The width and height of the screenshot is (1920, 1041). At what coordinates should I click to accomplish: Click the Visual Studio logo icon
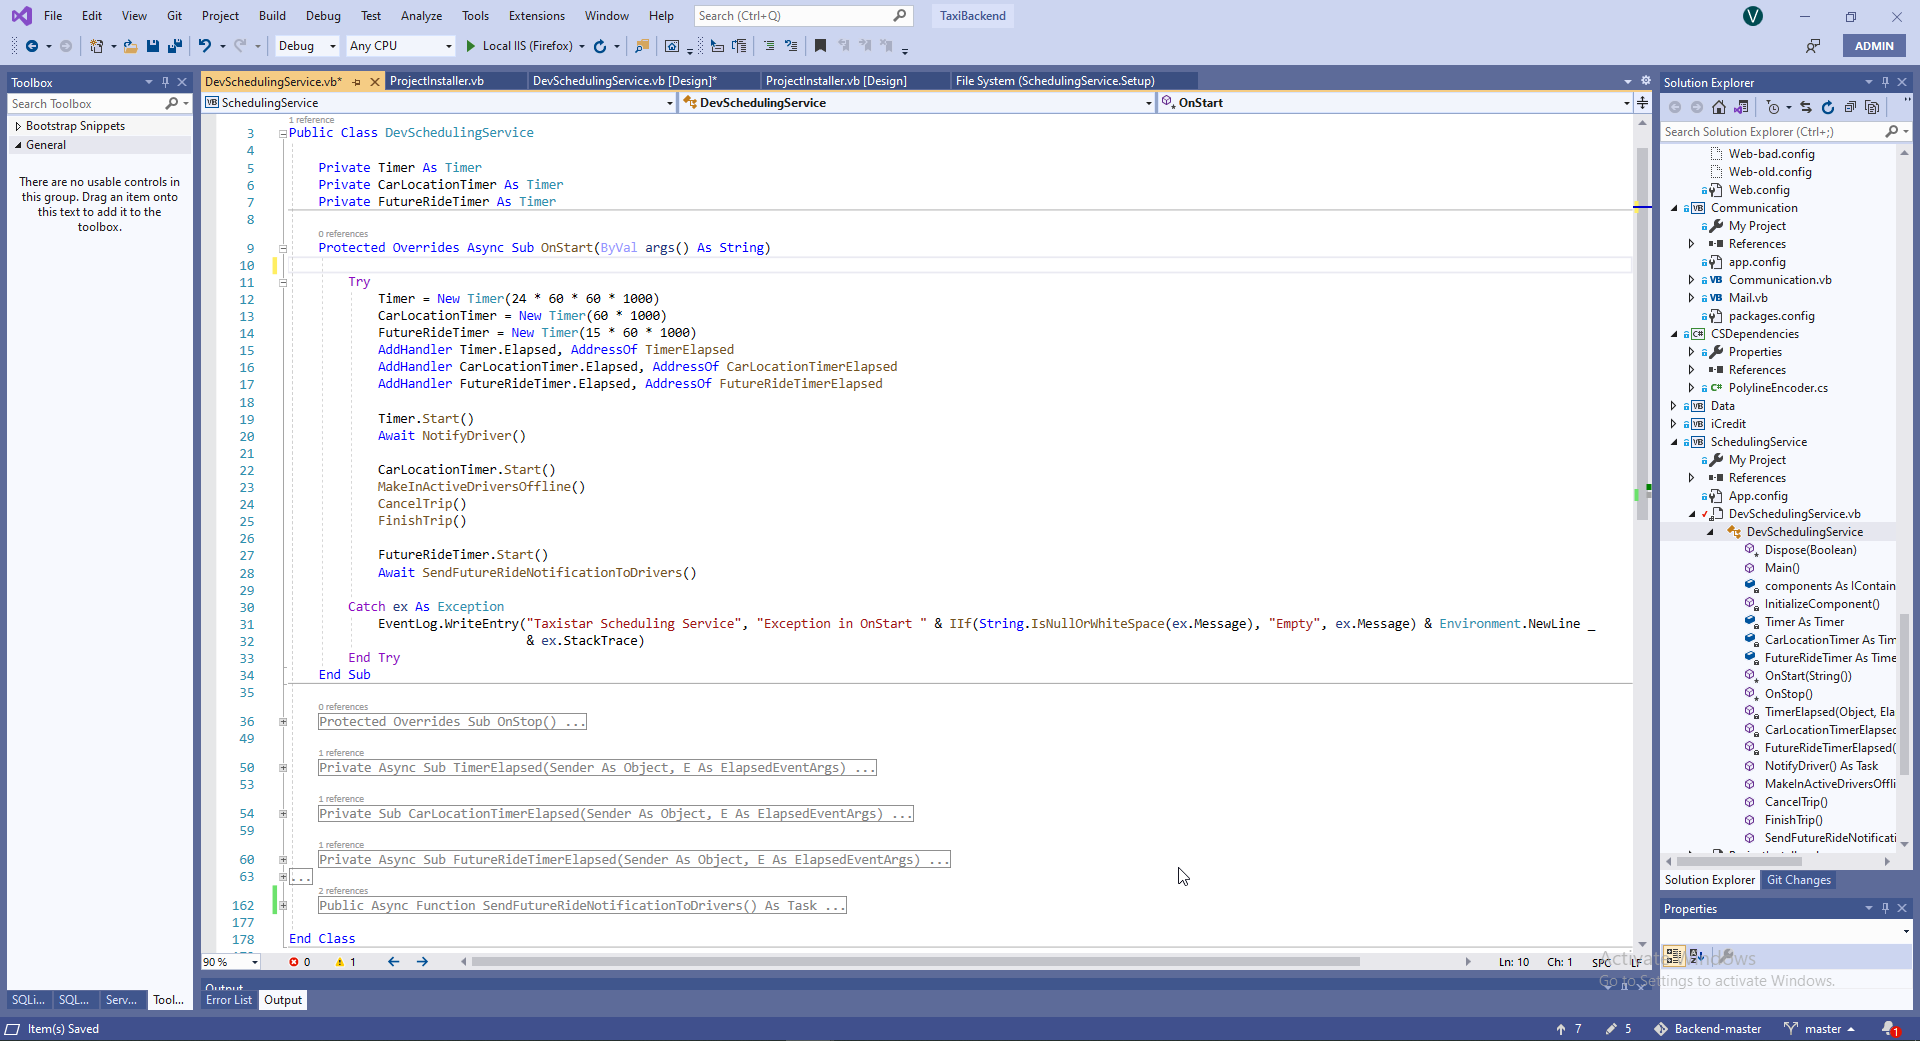tap(21, 16)
